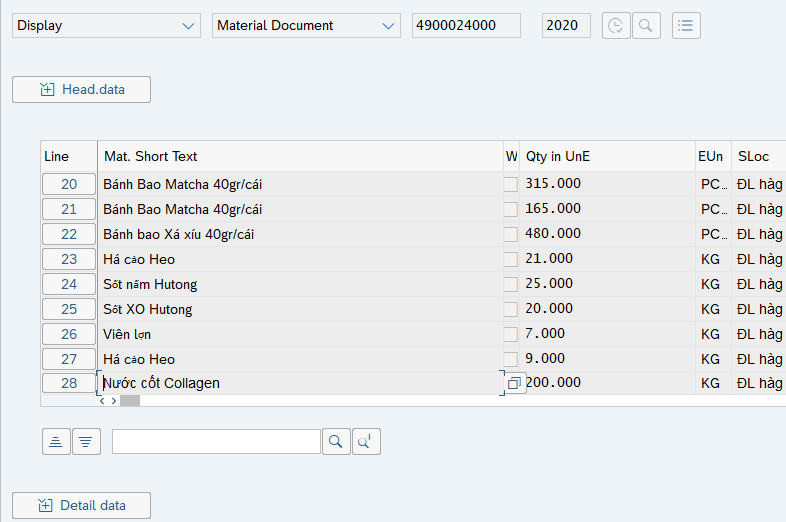Image resolution: width=786 pixels, height=522 pixels.
Task: Click the document number field 4900024000
Action: coord(466,26)
